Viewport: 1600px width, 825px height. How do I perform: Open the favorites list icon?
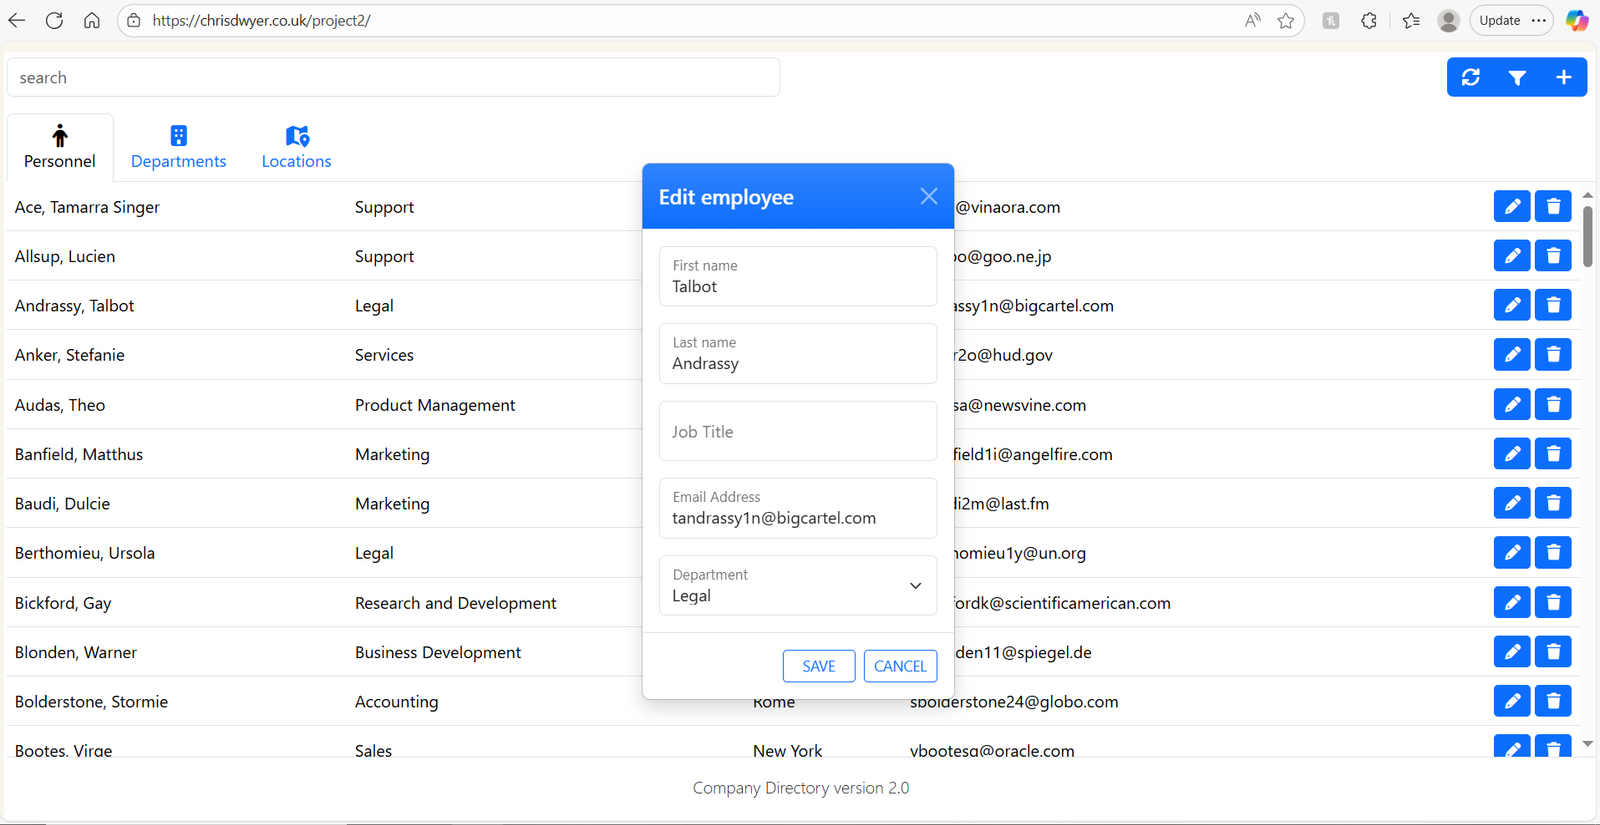[x=1411, y=20]
